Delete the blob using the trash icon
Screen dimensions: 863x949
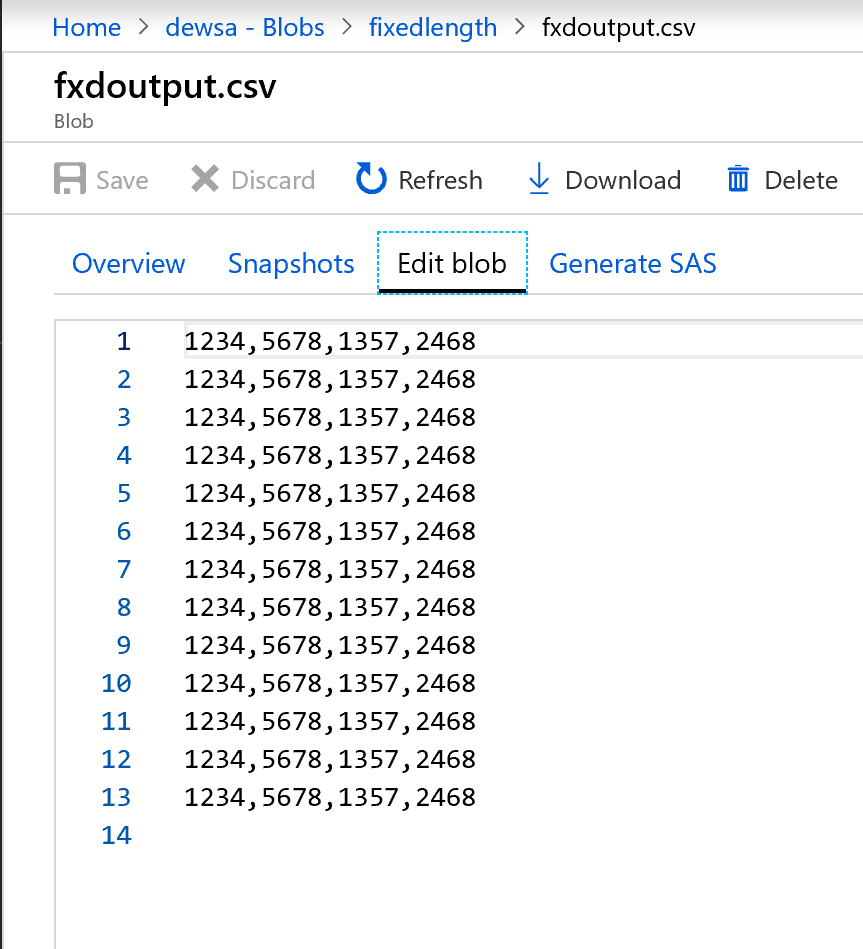pos(738,179)
